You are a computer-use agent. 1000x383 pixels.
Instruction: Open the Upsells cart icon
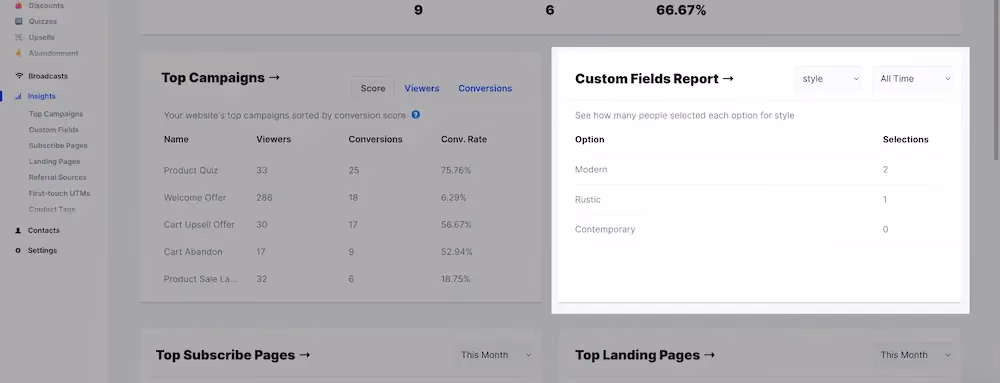pyautogui.click(x=18, y=37)
